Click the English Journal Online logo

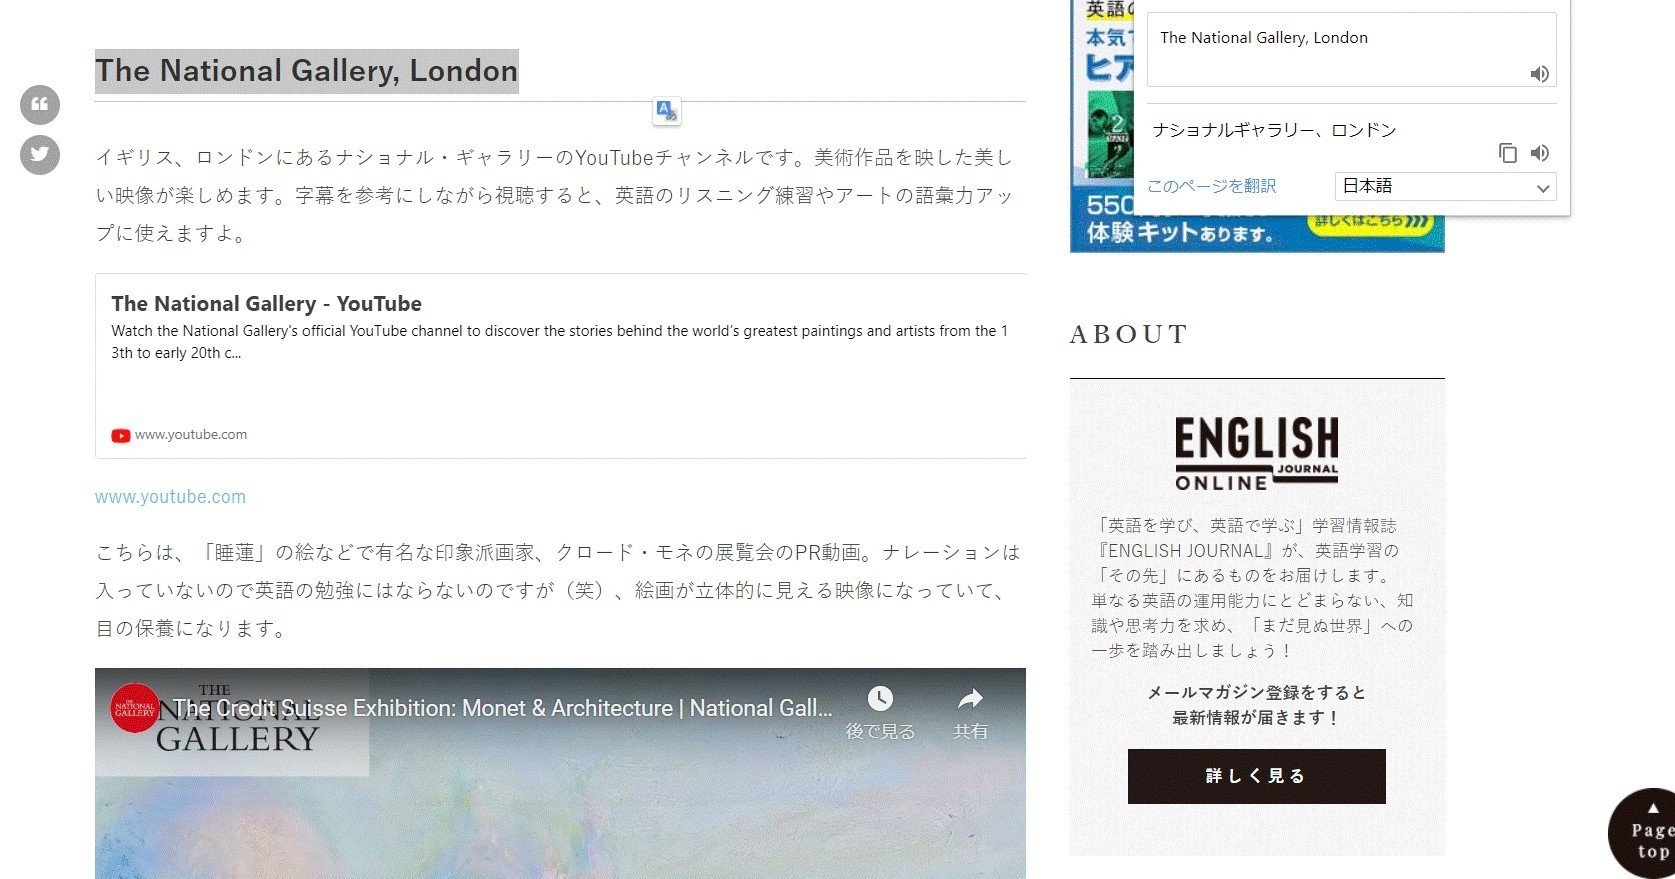pos(1256,454)
